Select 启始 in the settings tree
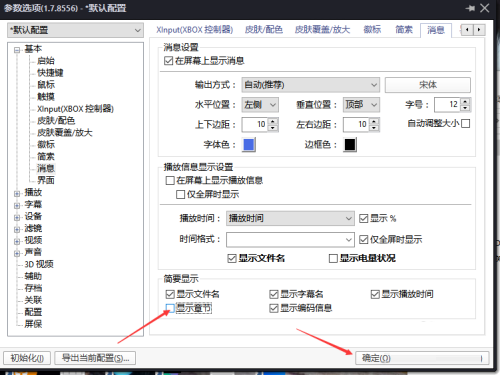 pos(46,61)
